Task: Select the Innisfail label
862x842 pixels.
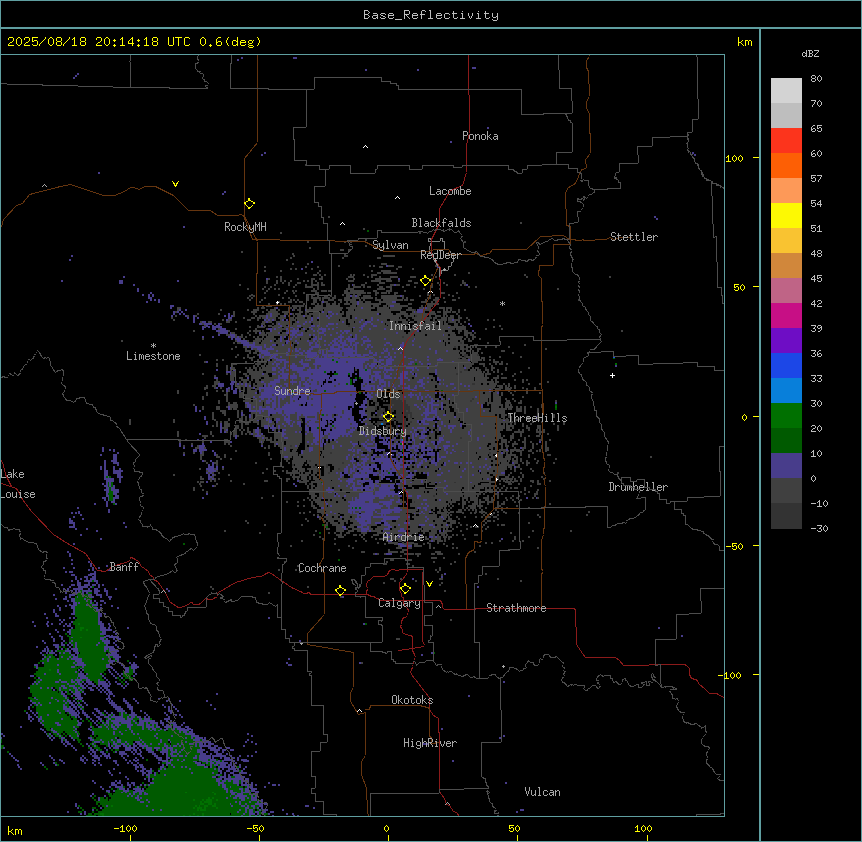Action: (x=415, y=326)
